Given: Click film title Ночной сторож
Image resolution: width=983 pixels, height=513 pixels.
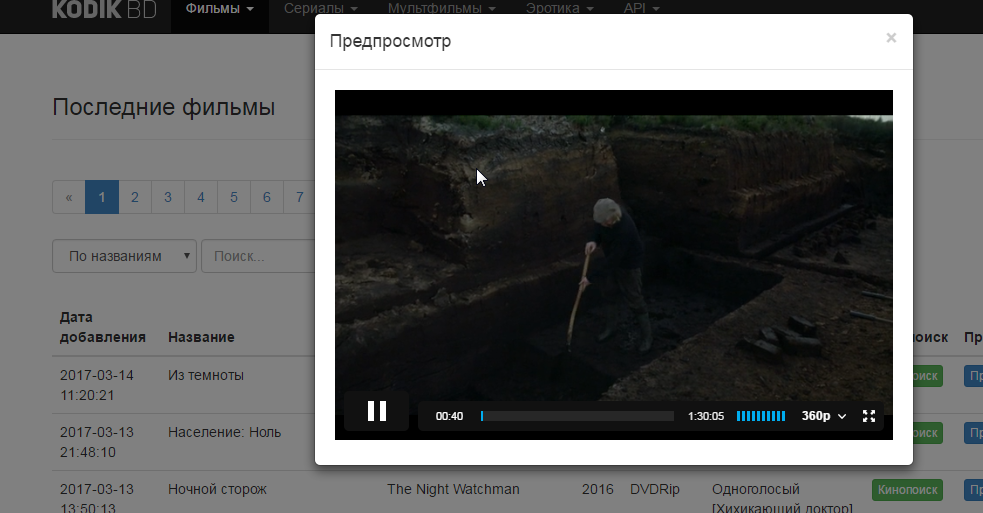Looking at the screenshot, I should [x=218, y=489].
